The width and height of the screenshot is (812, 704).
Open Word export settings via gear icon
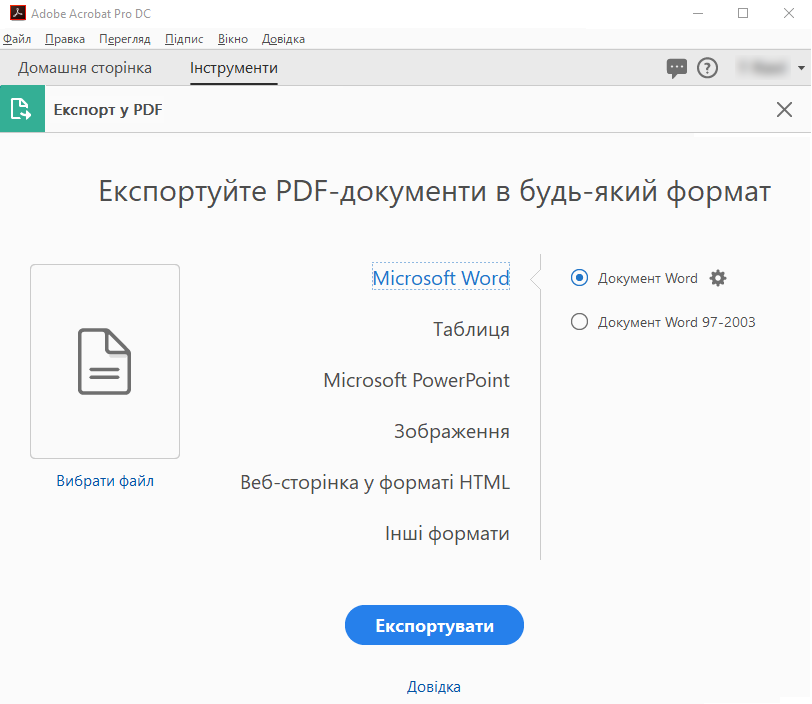(718, 278)
